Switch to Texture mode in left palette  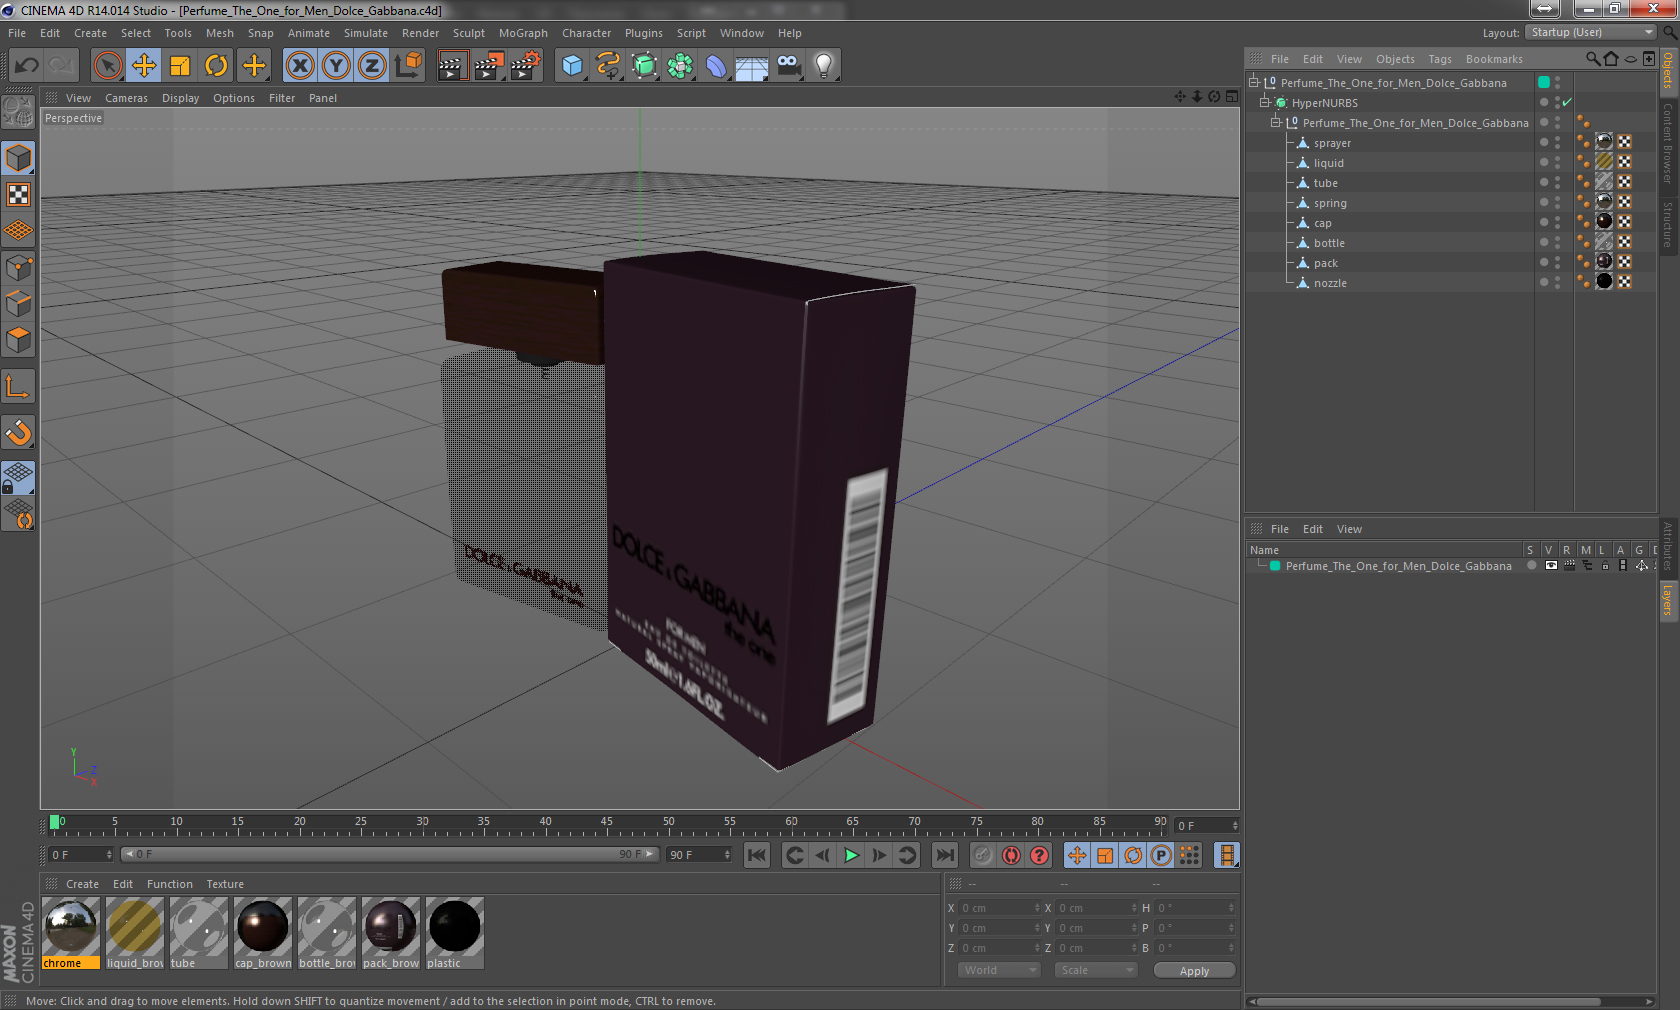(x=19, y=195)
